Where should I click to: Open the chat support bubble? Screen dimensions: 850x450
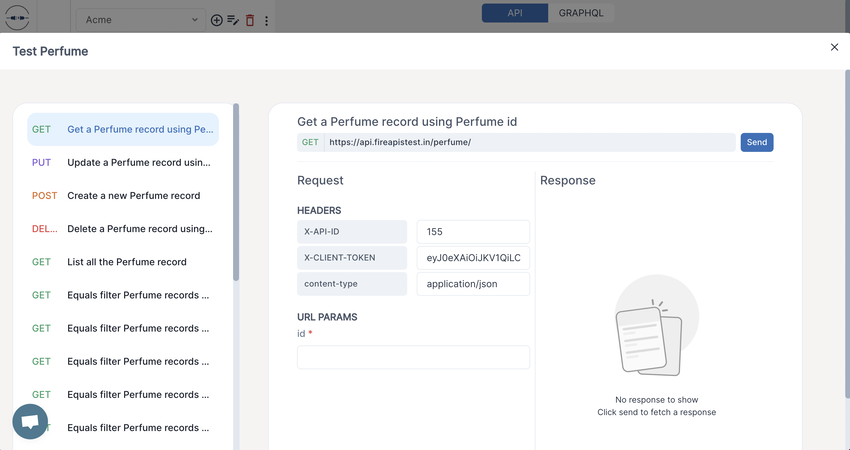[30, 421]
